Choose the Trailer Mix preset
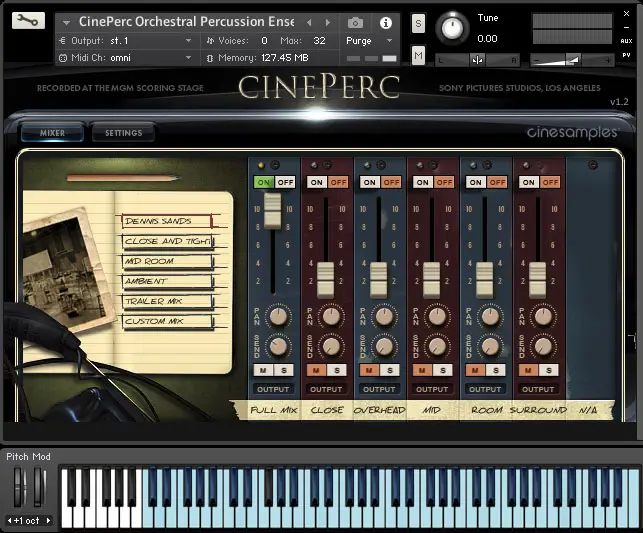 coord(167,301)
